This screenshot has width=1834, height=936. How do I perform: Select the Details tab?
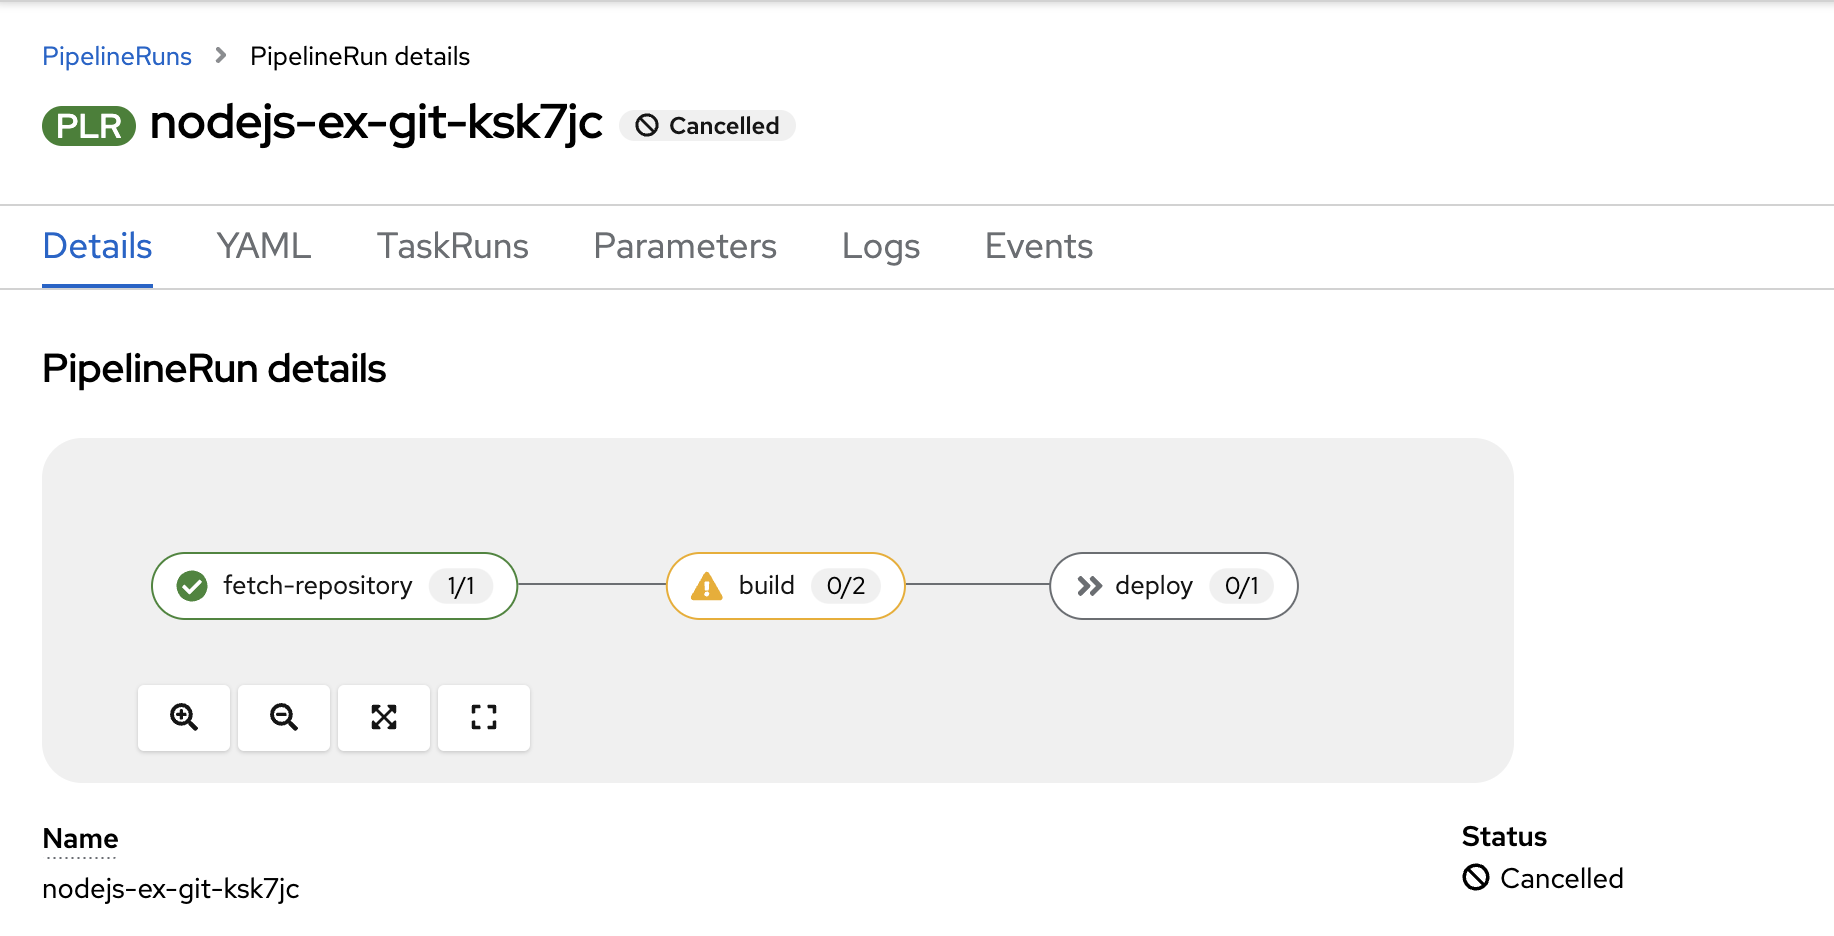(97, 246)
